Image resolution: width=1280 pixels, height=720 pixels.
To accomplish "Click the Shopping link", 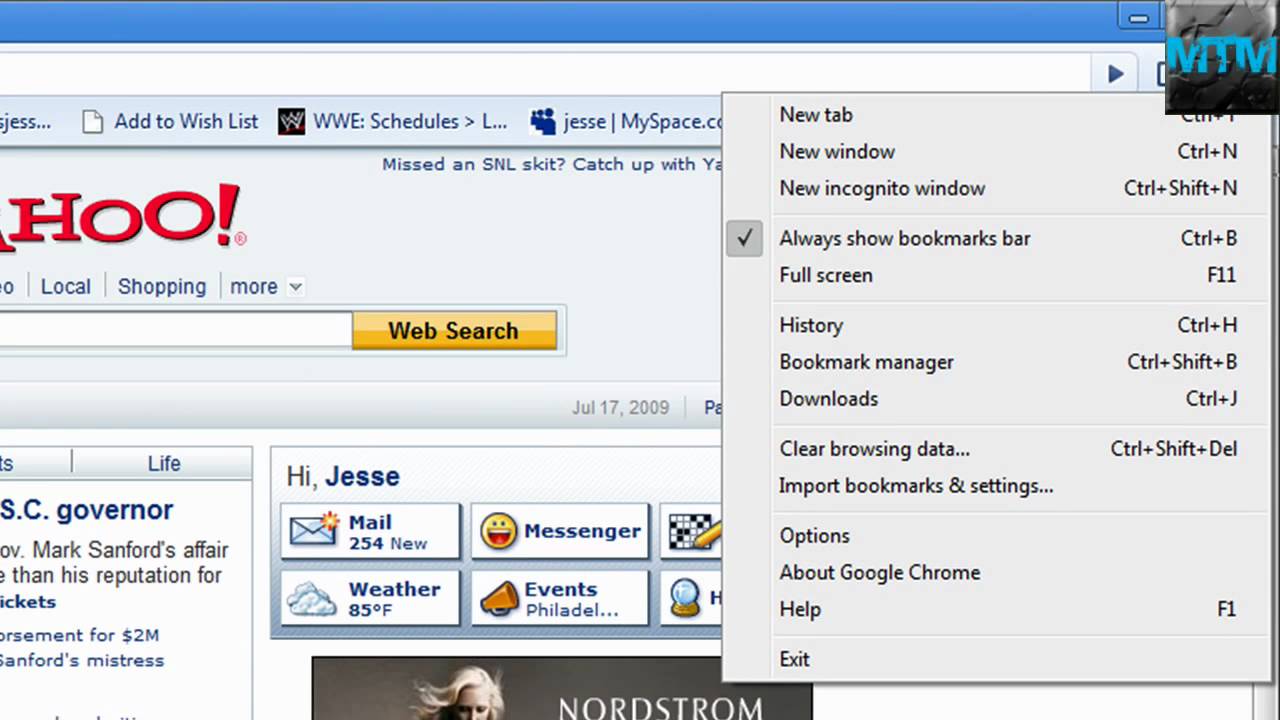I will [162, 287].
